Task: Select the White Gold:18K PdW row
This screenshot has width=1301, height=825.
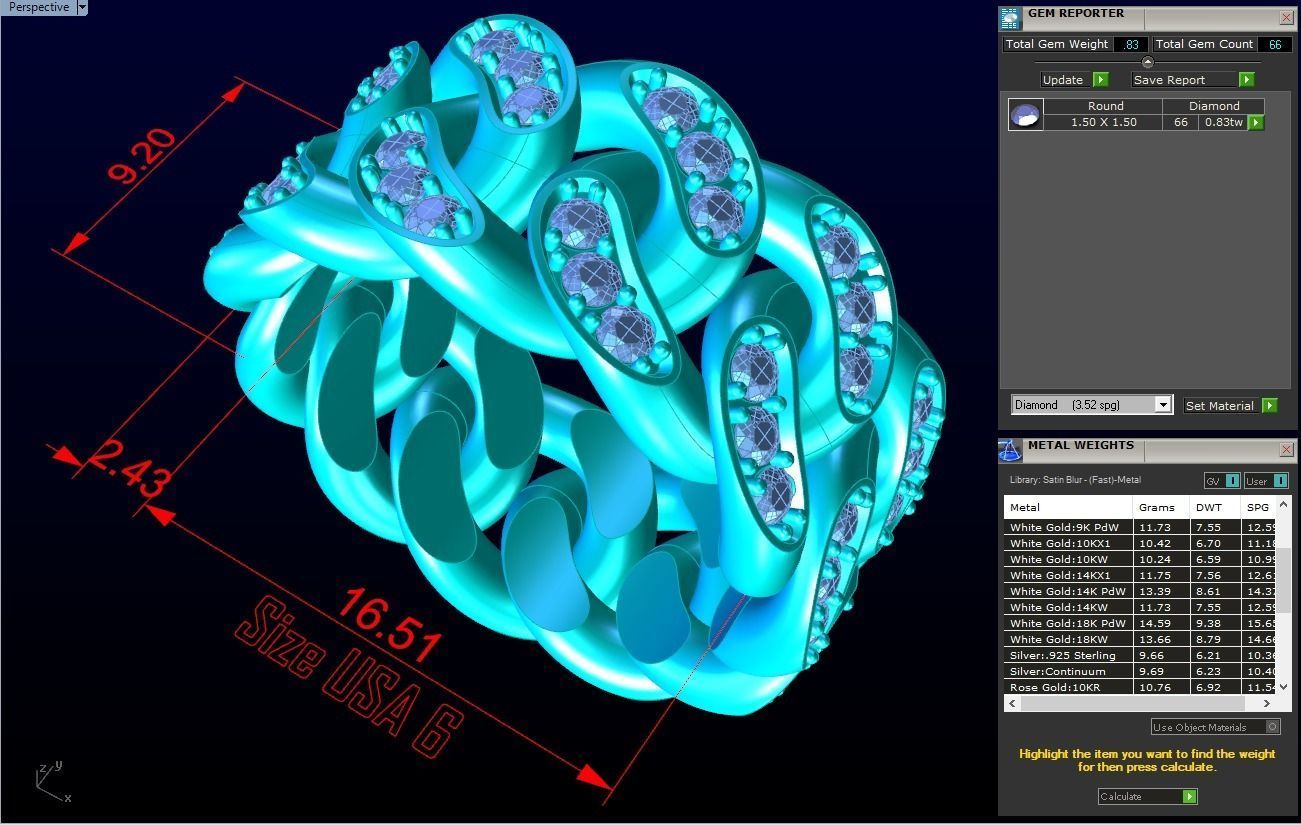Action: [x=1141, y=623]
